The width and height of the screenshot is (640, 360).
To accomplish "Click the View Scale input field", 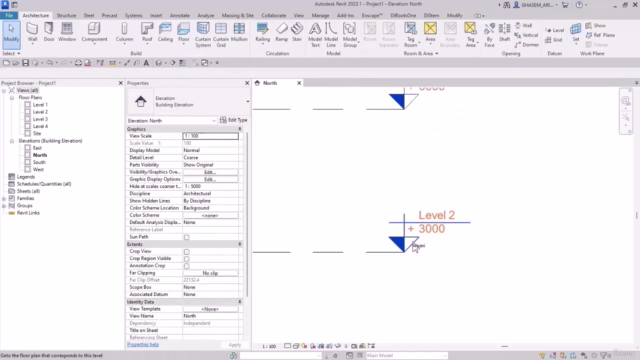I will tap(210, 136).
